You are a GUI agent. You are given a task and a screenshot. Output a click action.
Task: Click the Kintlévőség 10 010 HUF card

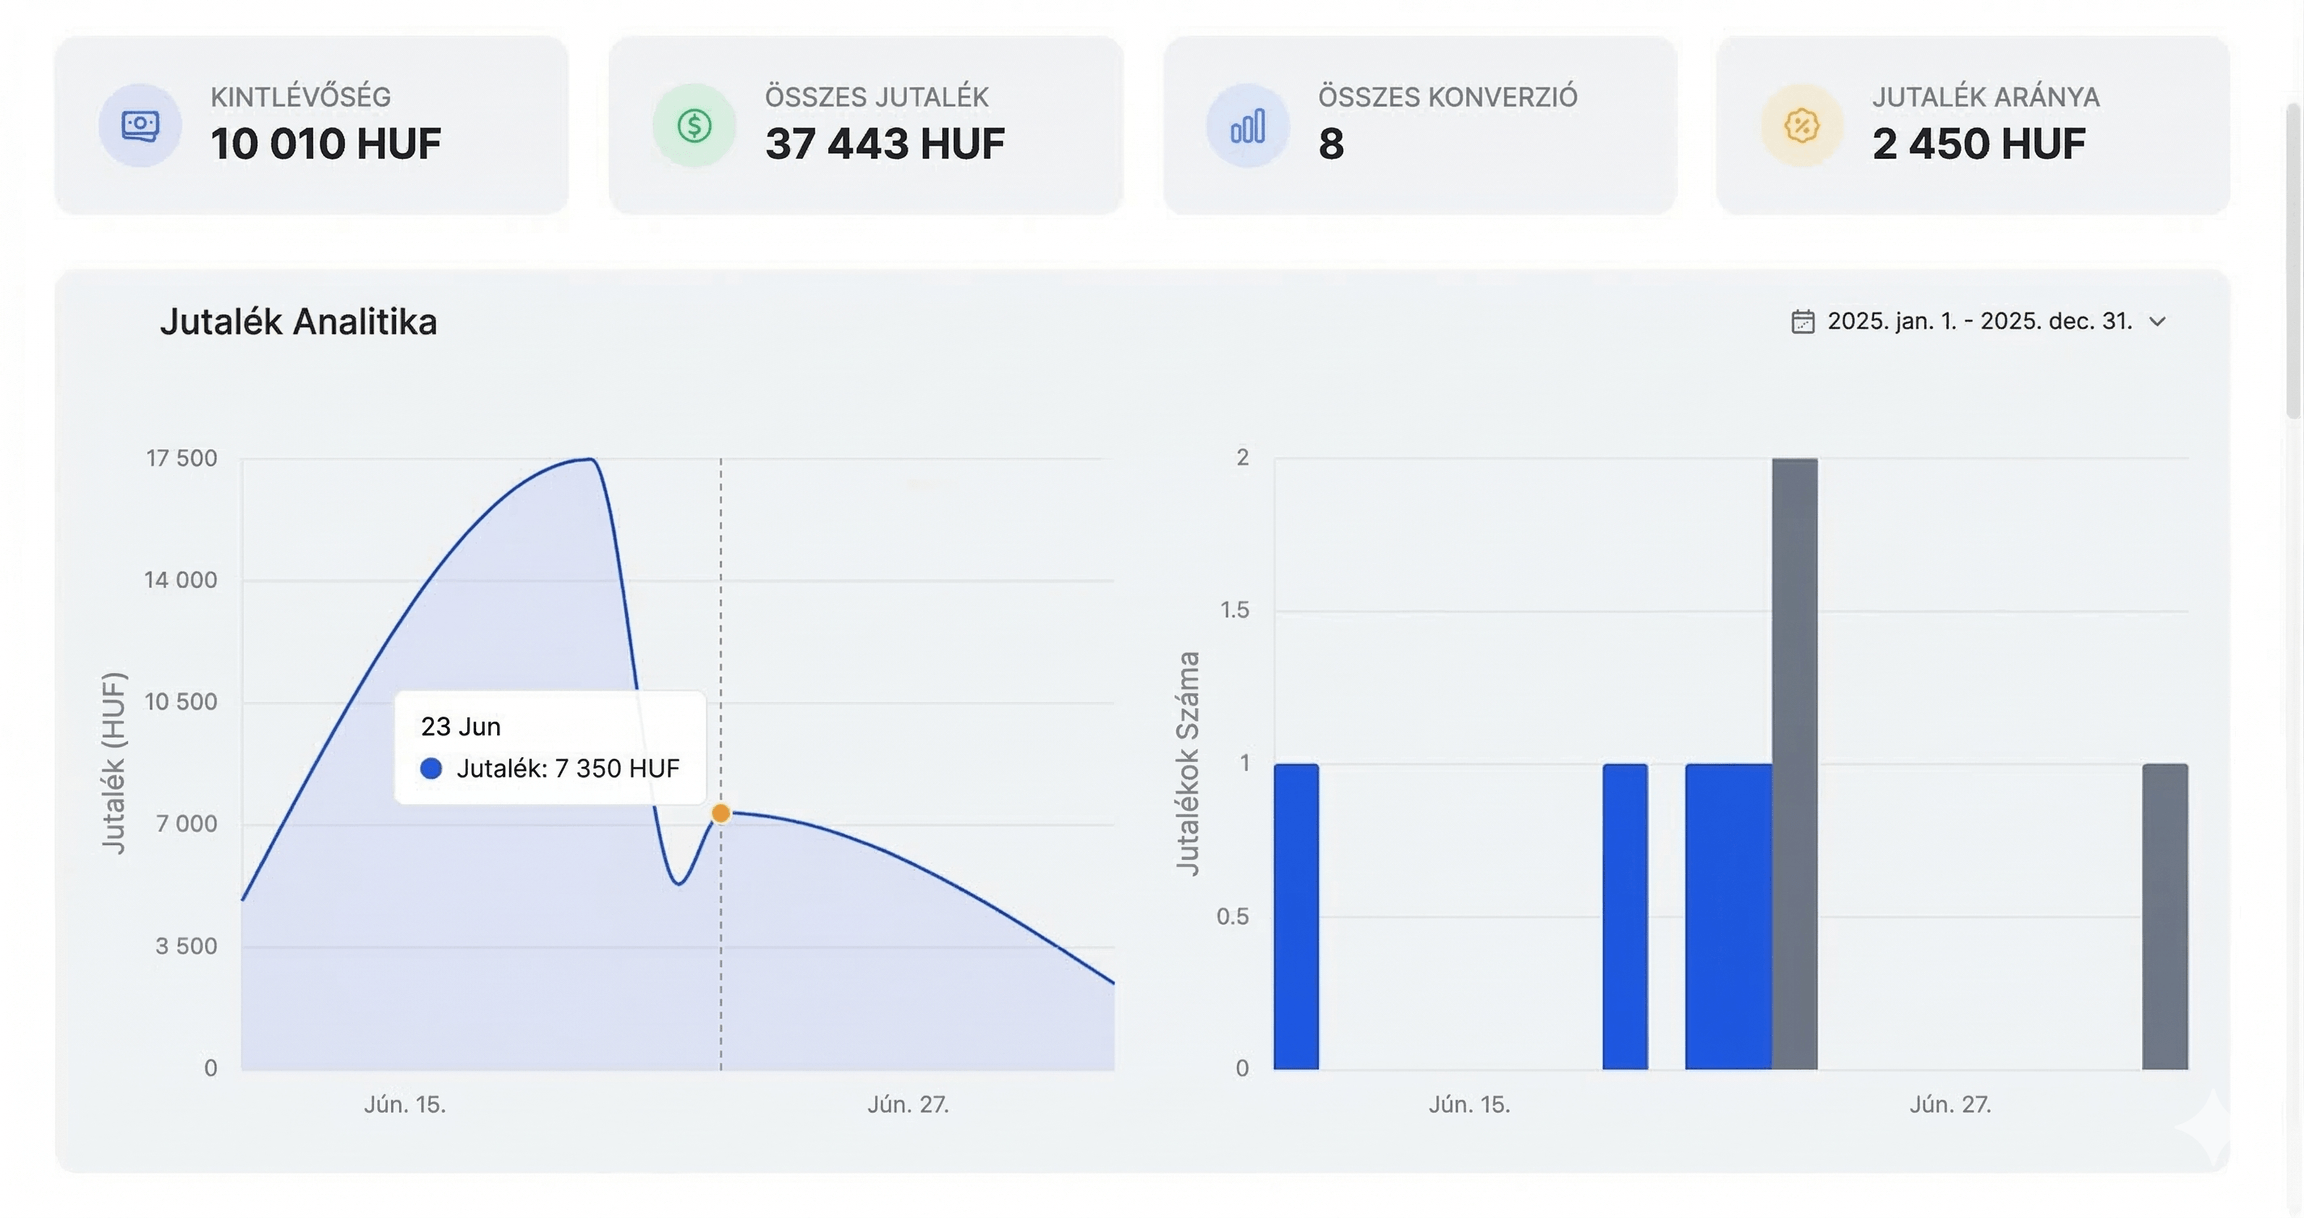pyautogui.click(x=312, y=126)
